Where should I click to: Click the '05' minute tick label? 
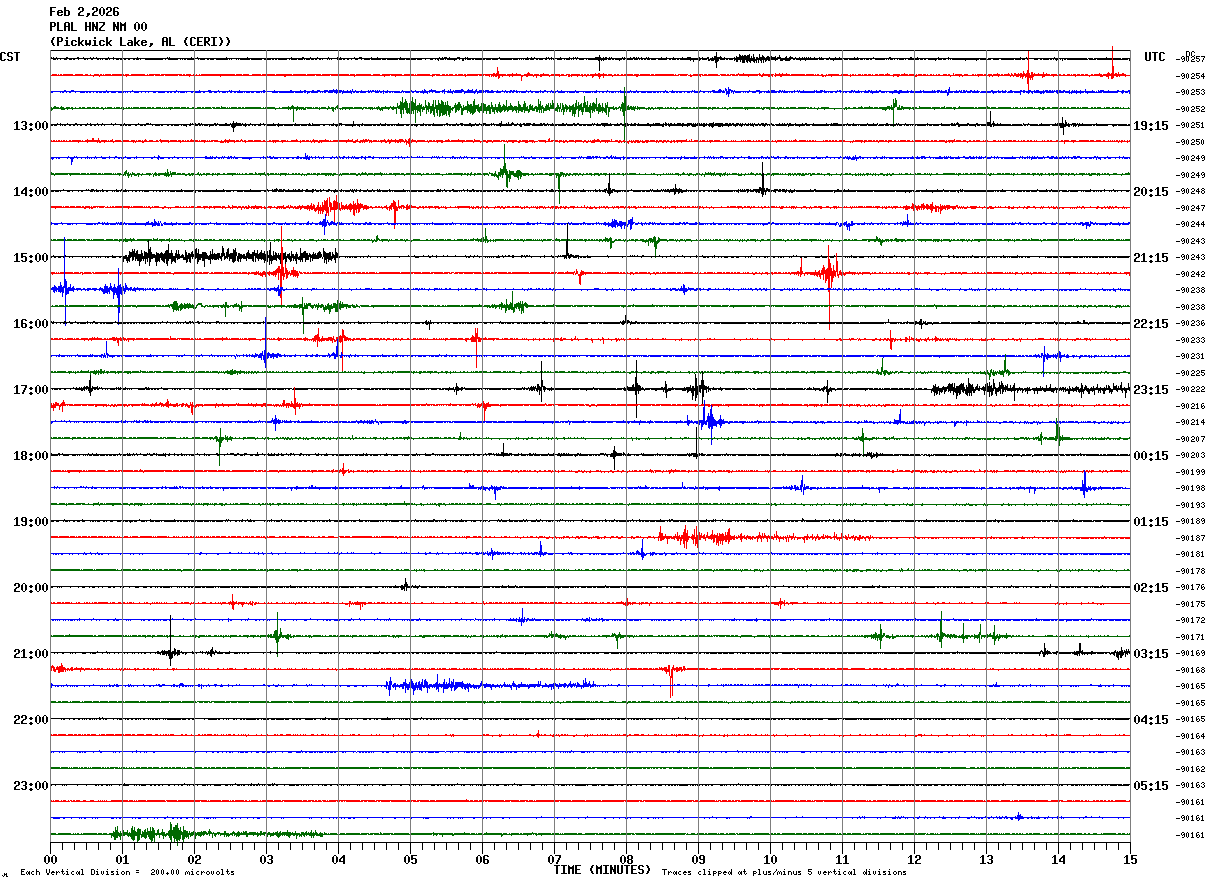[411, 859]
